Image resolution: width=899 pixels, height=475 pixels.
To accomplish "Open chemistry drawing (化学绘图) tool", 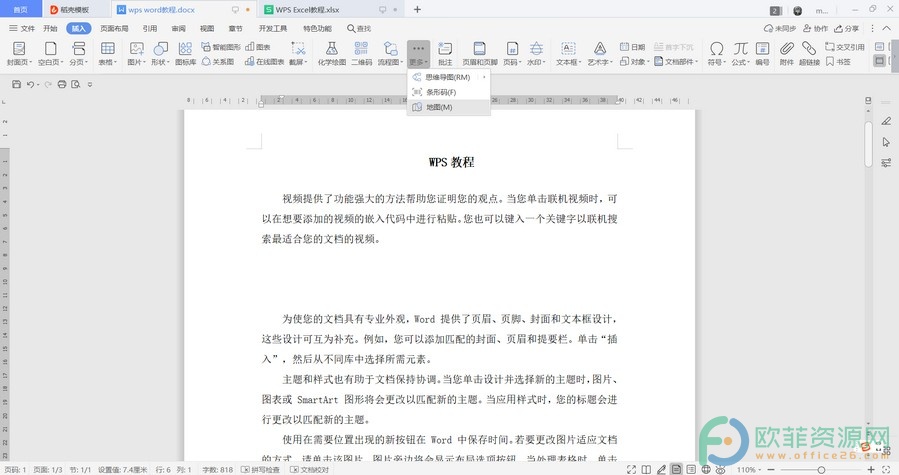I will [331, 53].
